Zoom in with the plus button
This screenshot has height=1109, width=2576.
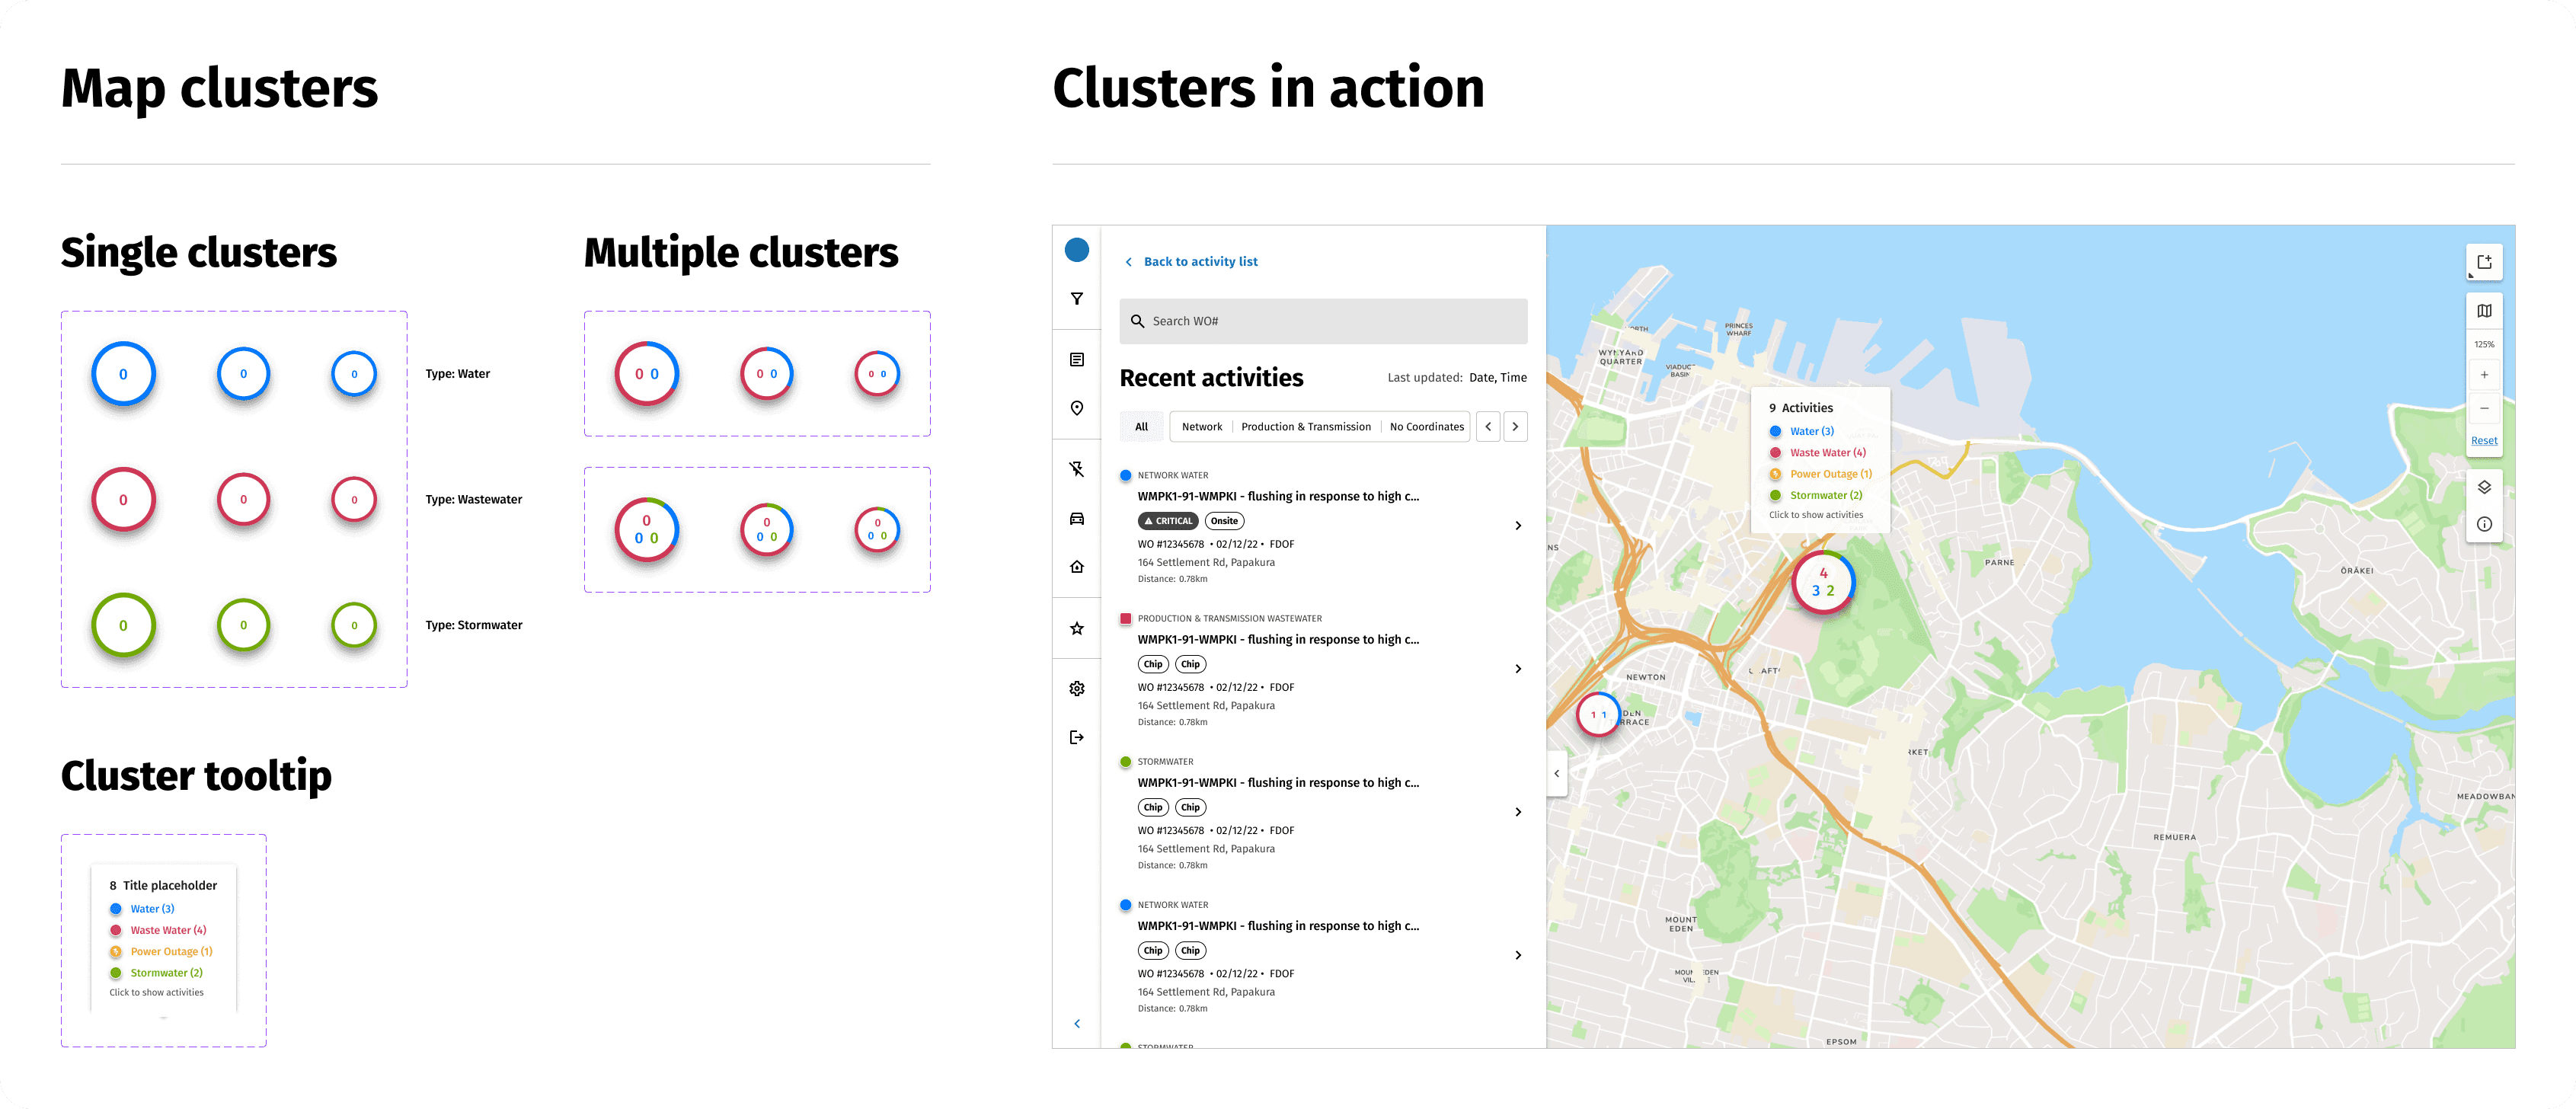point(2484,375)
